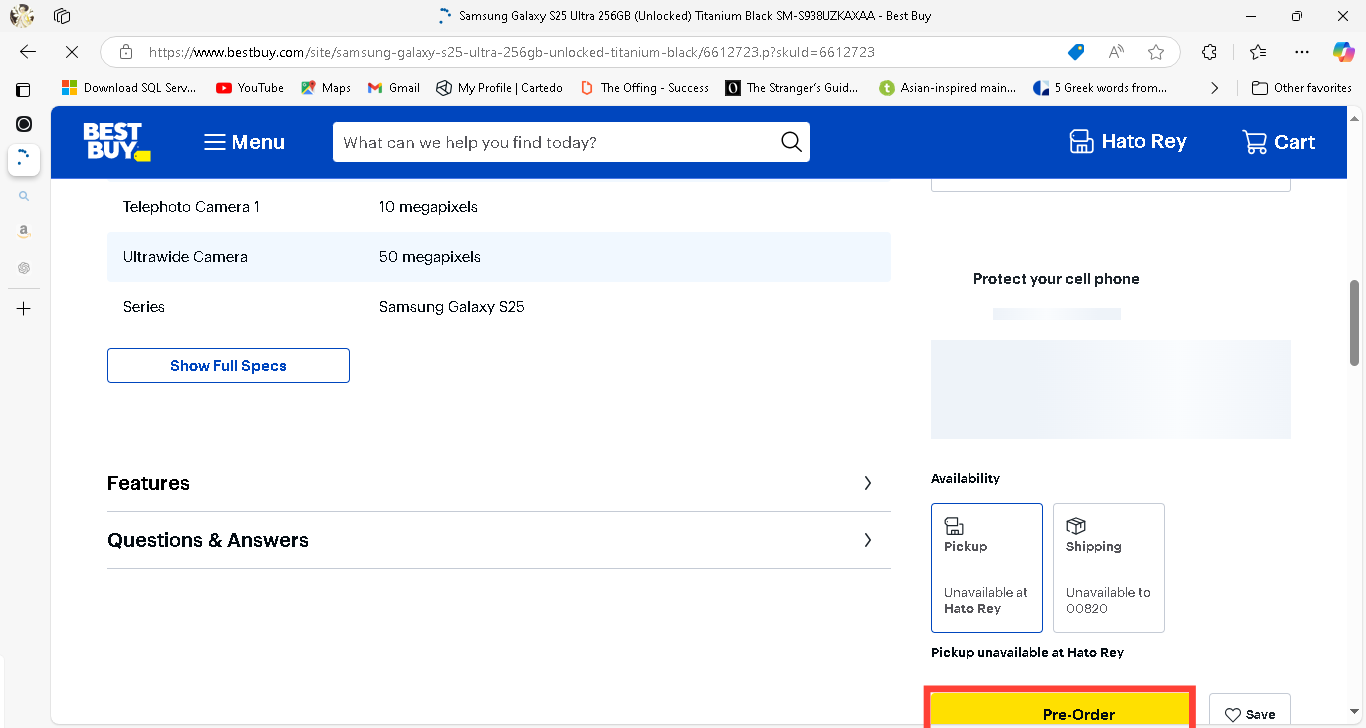The image size is (1366, 728).
Task: Open Download SQL Server bookmark
Action: pyautogui.click(x=129, y=88)
